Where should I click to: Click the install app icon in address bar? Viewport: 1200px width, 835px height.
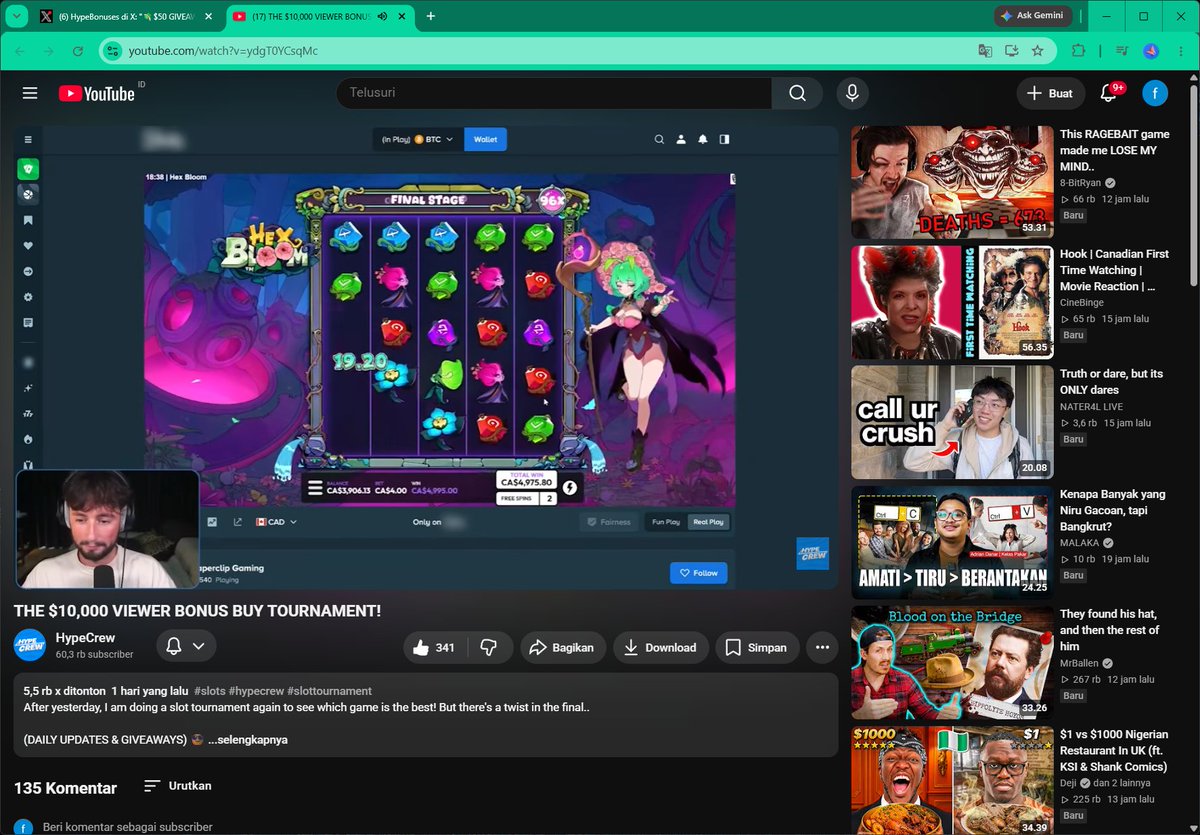click(x=1012, y=50)
